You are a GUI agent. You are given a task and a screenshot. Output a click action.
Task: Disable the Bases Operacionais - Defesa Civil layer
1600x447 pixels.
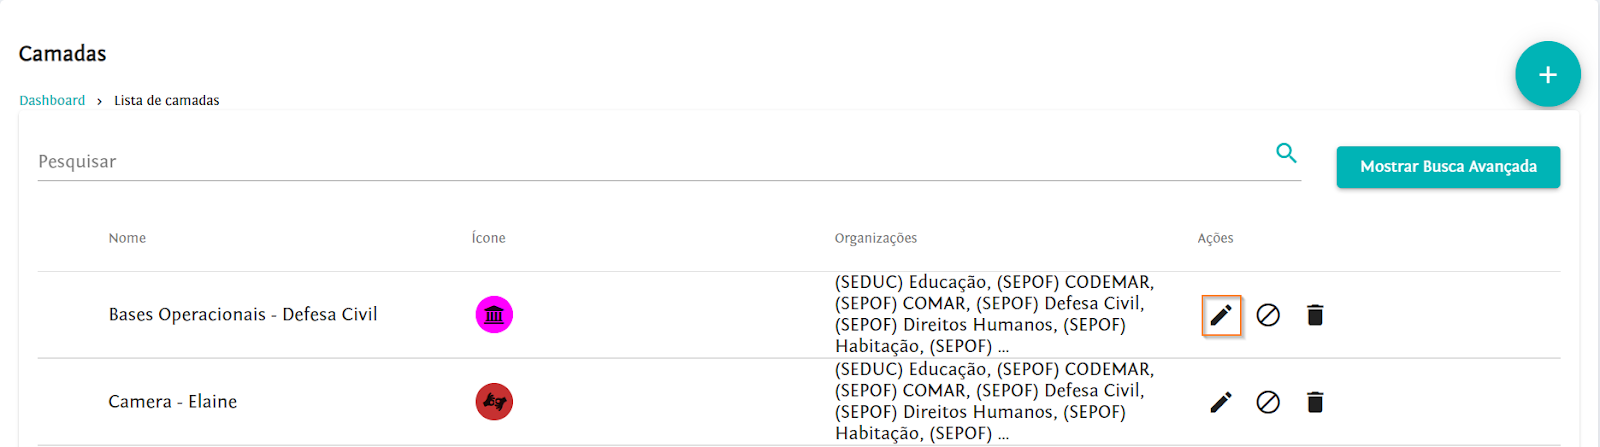[1268, 315]
